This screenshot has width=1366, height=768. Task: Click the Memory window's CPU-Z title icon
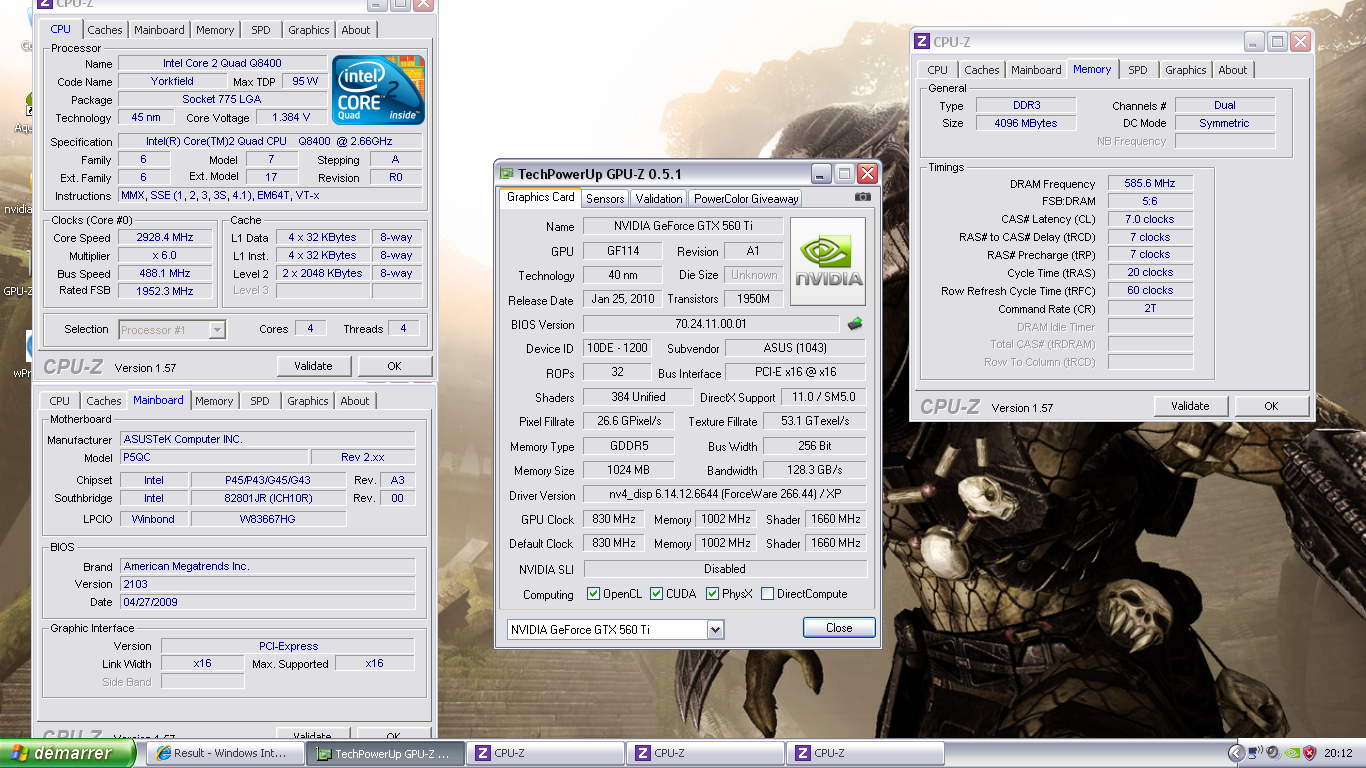click(x=922, y=42)
